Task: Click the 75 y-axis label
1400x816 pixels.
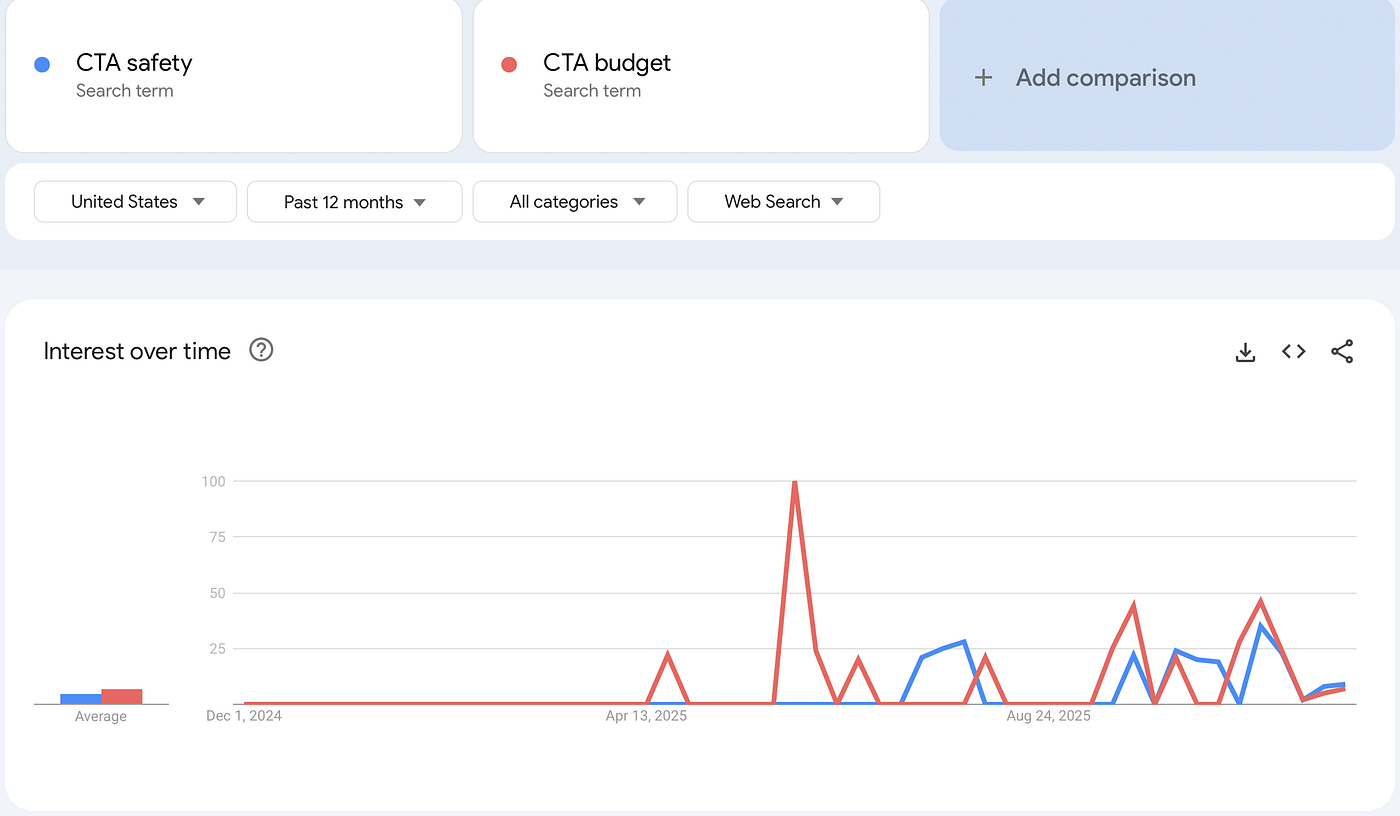Action: tap(217, 537)
